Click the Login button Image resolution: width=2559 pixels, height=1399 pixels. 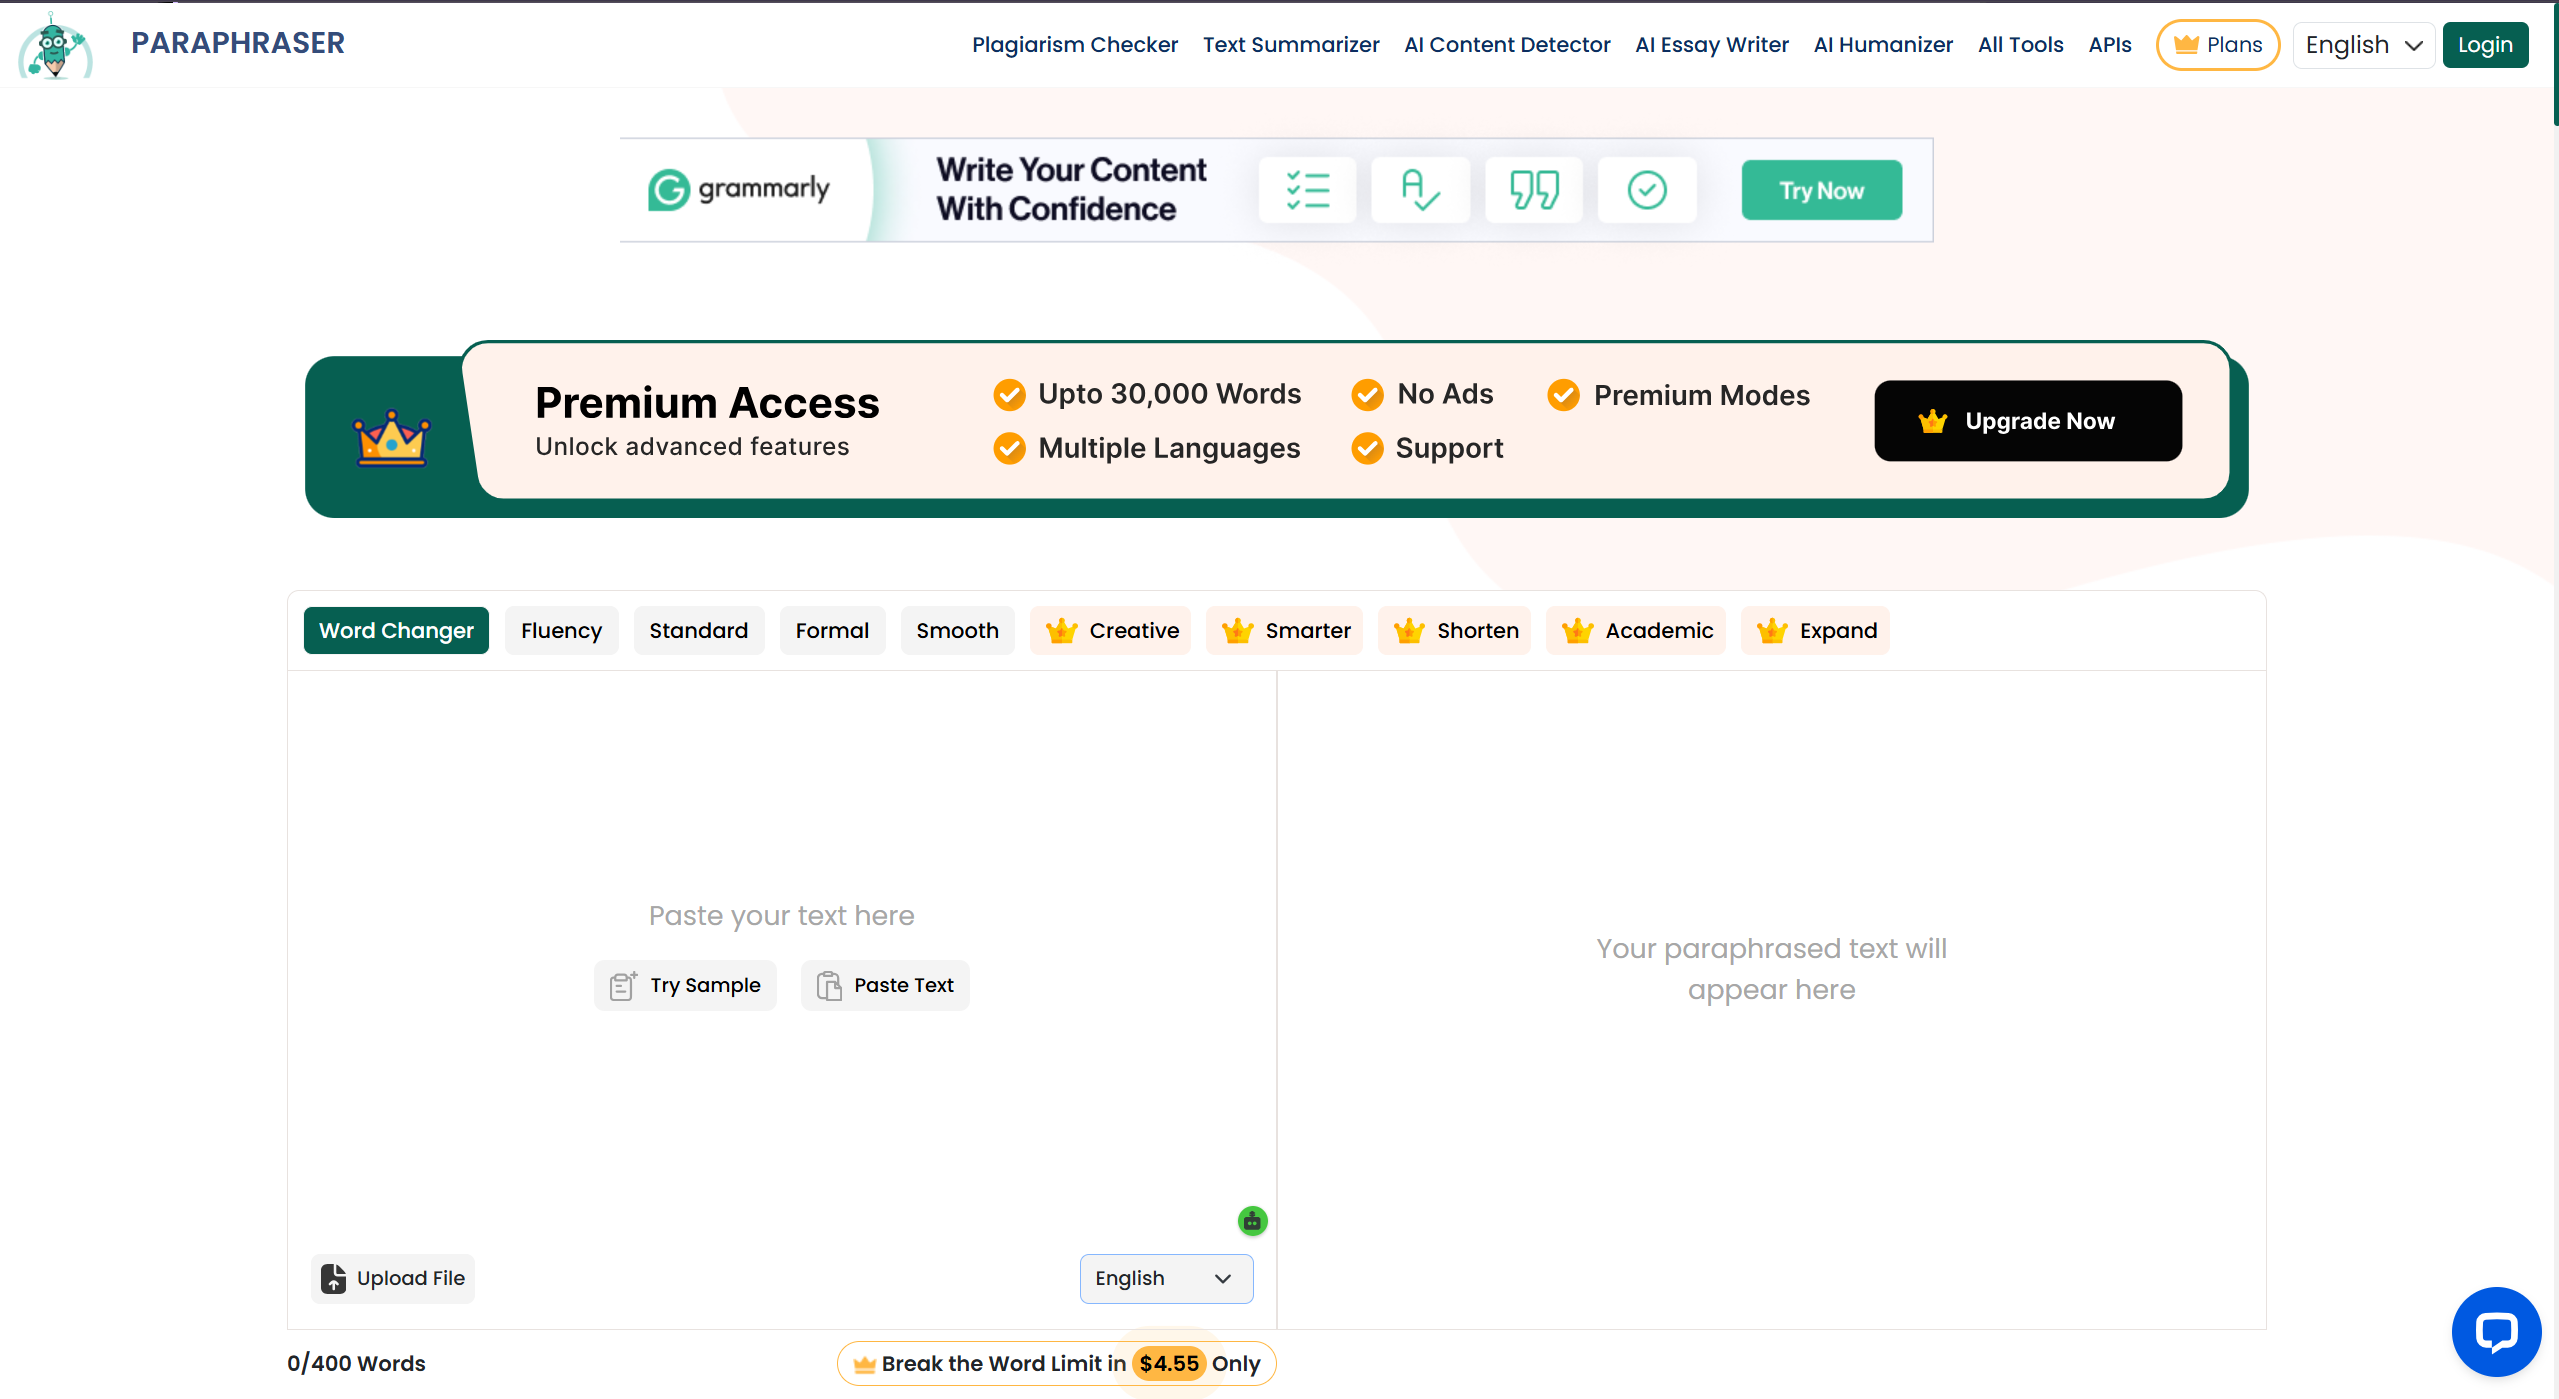pyautogui.click(x=2485, y=45)
